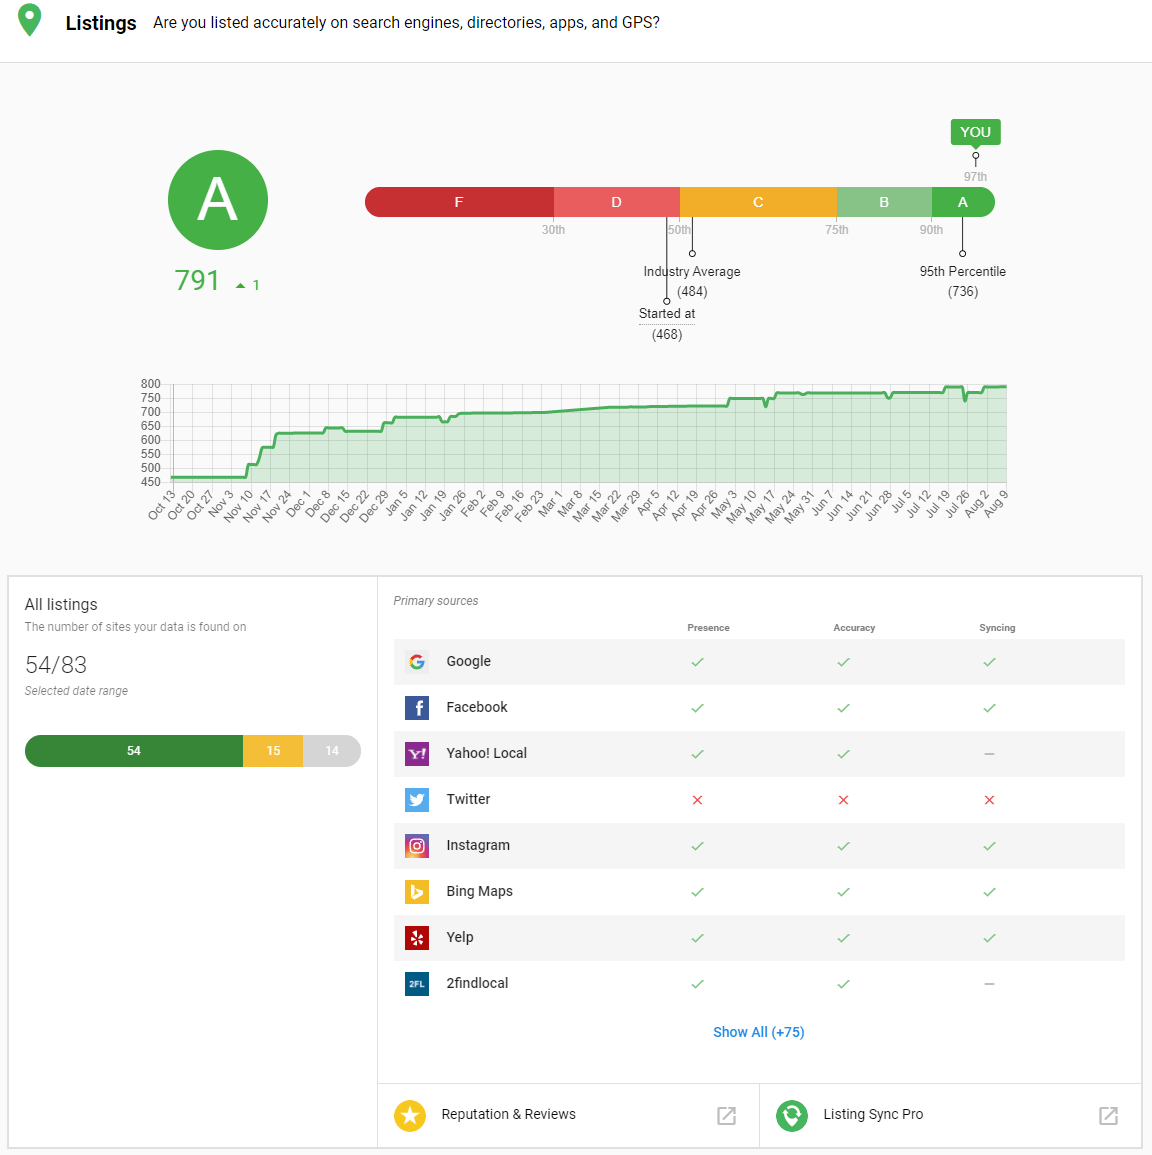Click the Aug 9 date on chart axis
The image size is (1152, 1155).
pos(996,504)
